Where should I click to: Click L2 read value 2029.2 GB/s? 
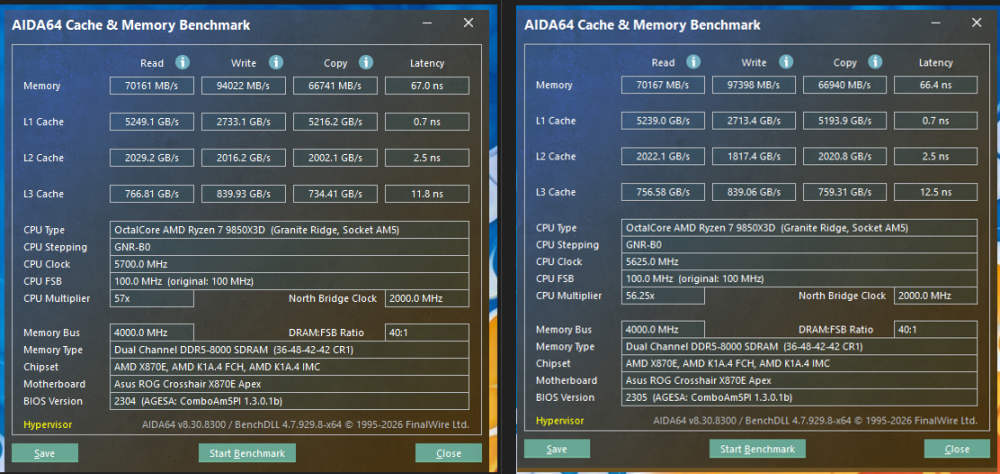coord(152,158)
